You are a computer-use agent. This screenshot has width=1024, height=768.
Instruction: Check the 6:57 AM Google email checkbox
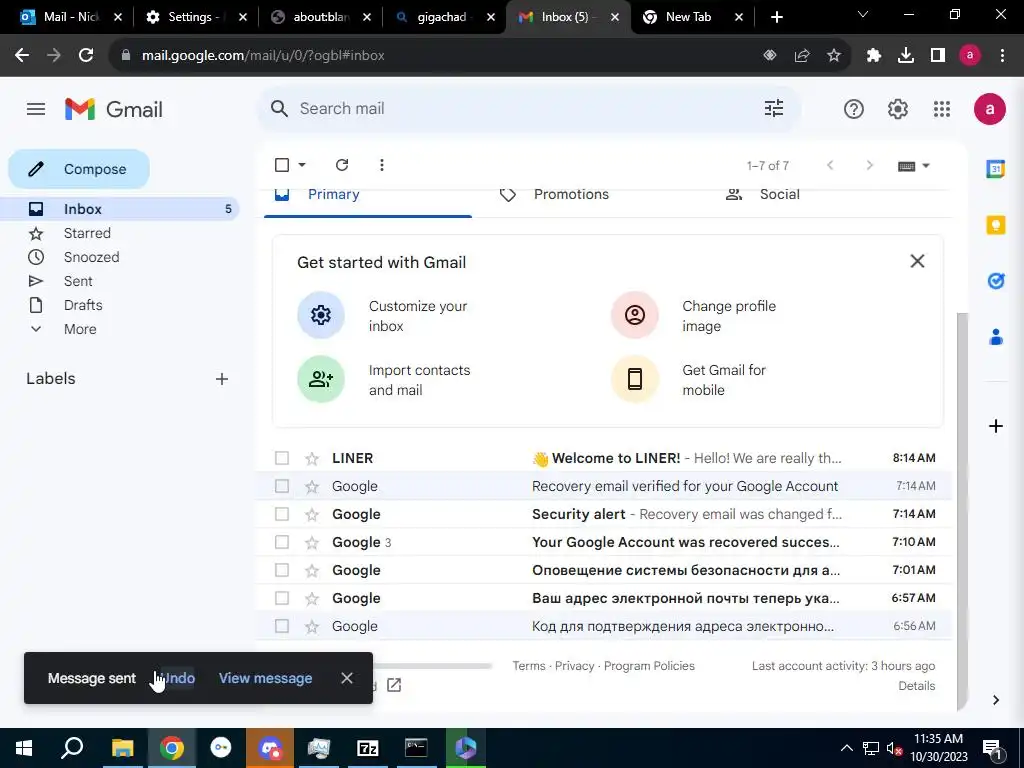click(281, 598)
